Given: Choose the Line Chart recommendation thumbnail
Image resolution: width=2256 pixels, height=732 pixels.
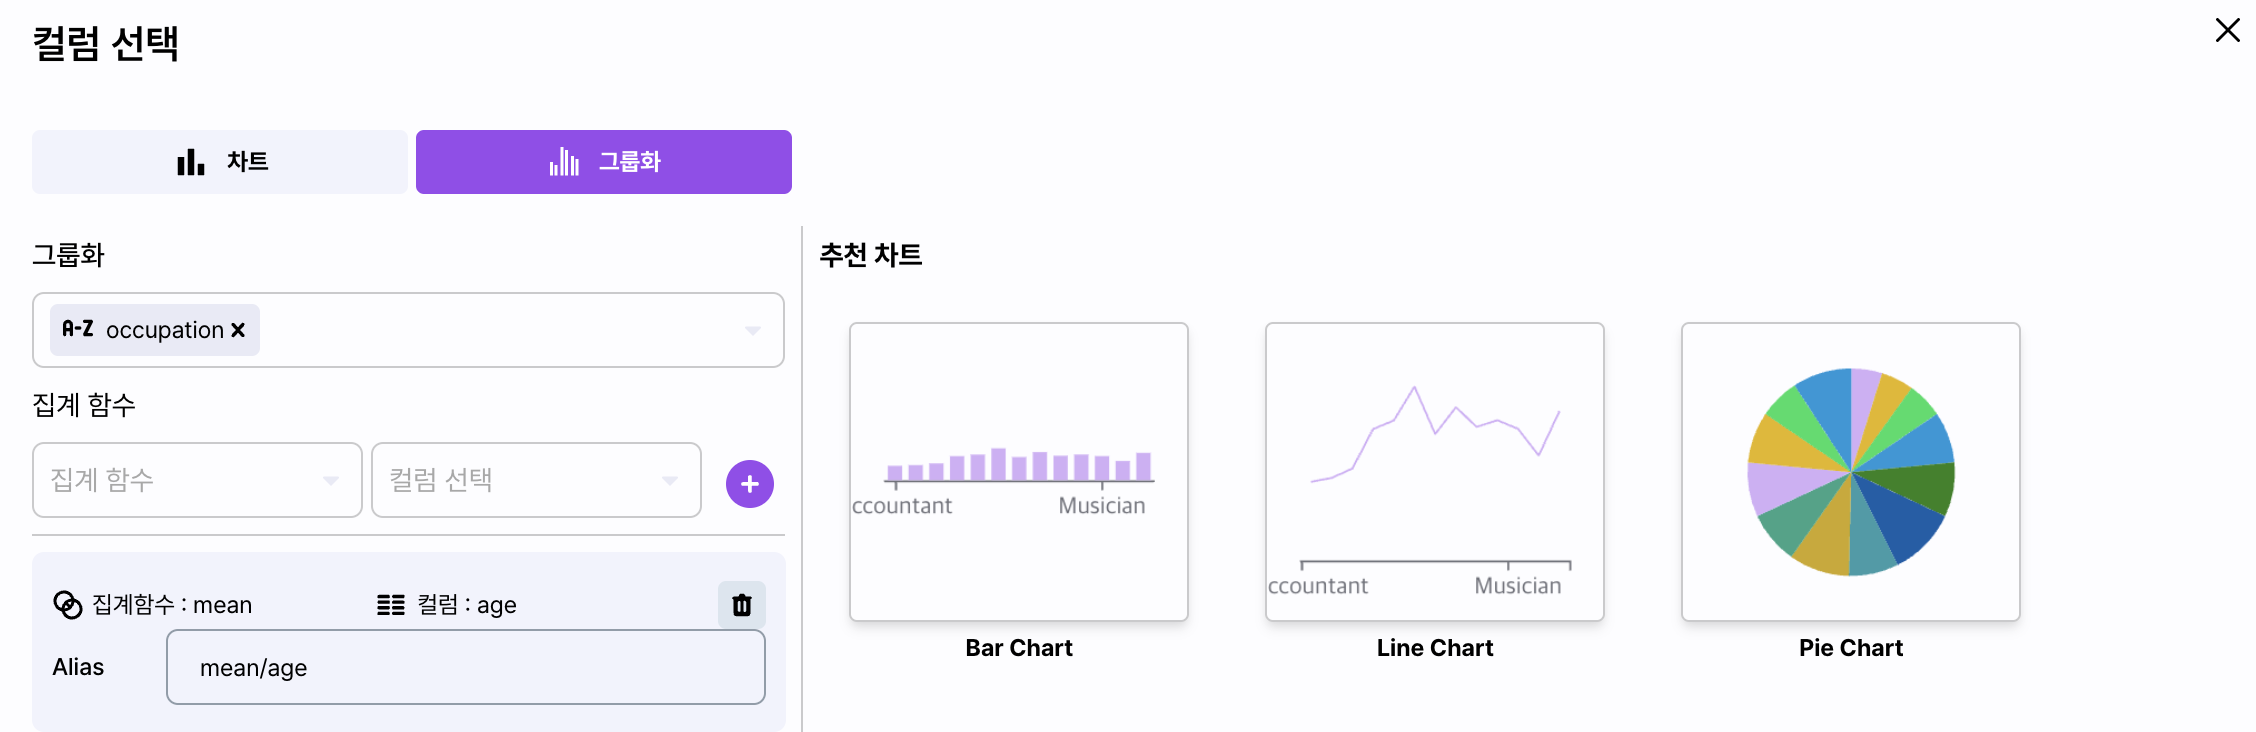Looking at the screenshot, I should tap(1435, 472).
